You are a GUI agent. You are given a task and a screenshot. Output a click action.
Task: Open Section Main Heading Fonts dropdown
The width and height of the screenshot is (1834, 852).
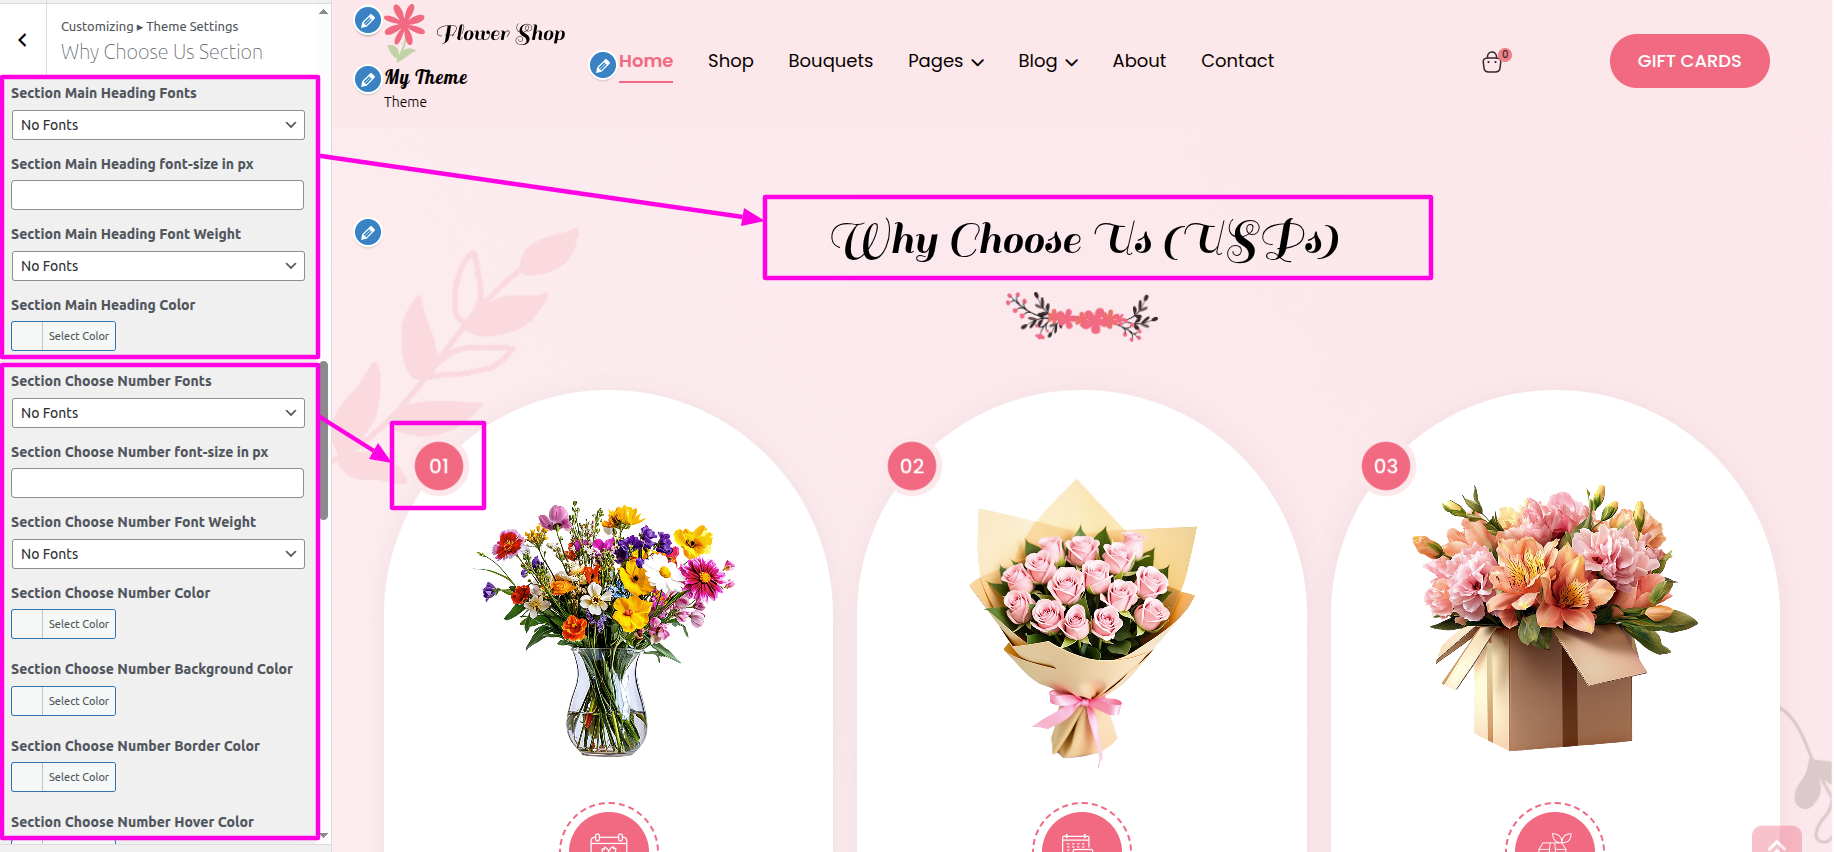click(158, 125)
